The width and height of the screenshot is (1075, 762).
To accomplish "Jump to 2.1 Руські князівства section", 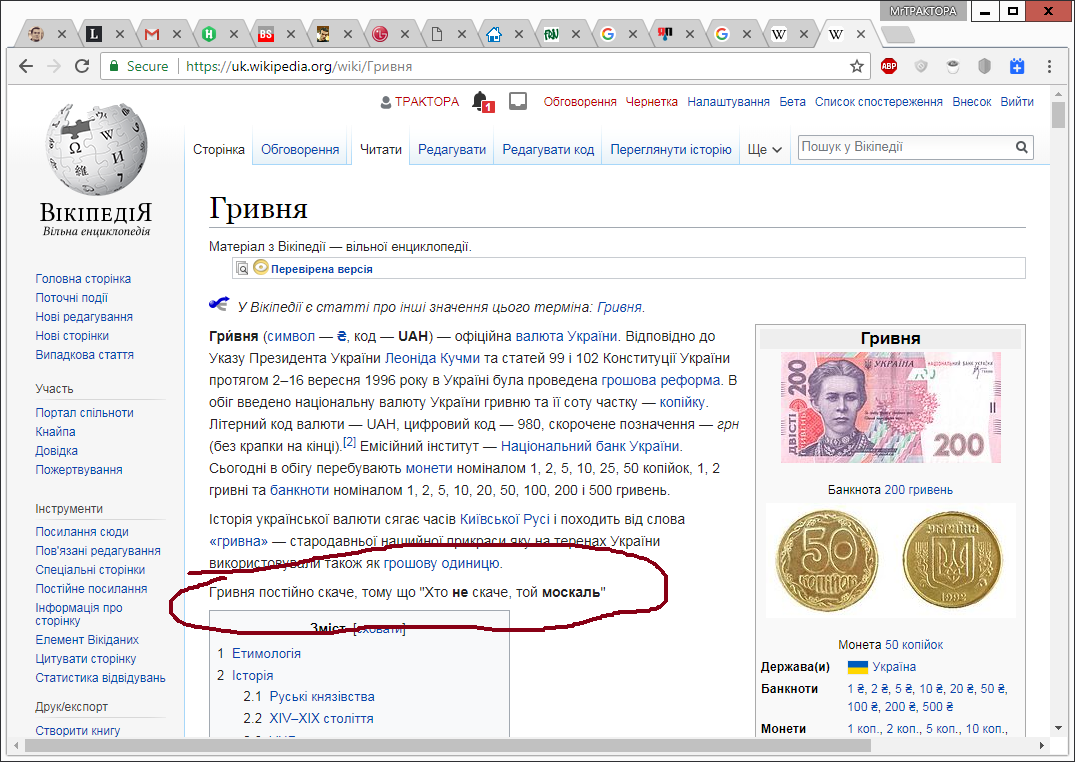I will pyautogui.click(x=322, y=697).
